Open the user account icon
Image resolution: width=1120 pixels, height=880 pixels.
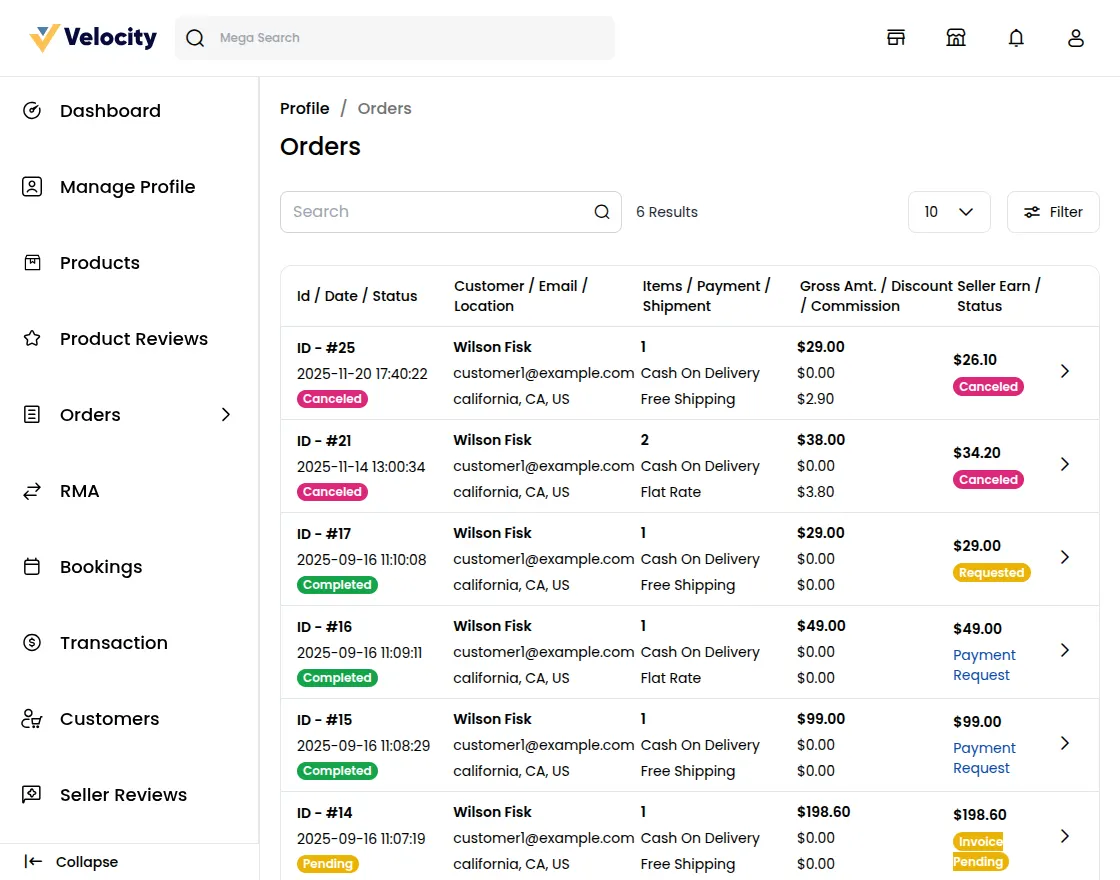pos(1076,38)
